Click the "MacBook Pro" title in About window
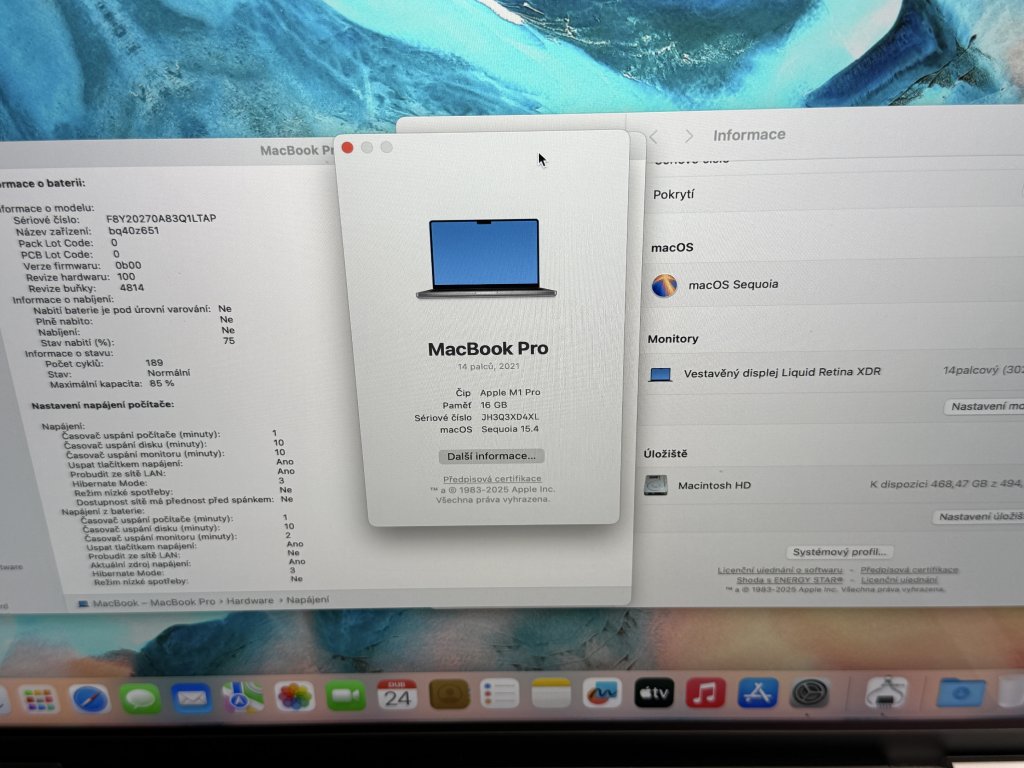This screenshot has width=1024, height=768. coord(488,349)
